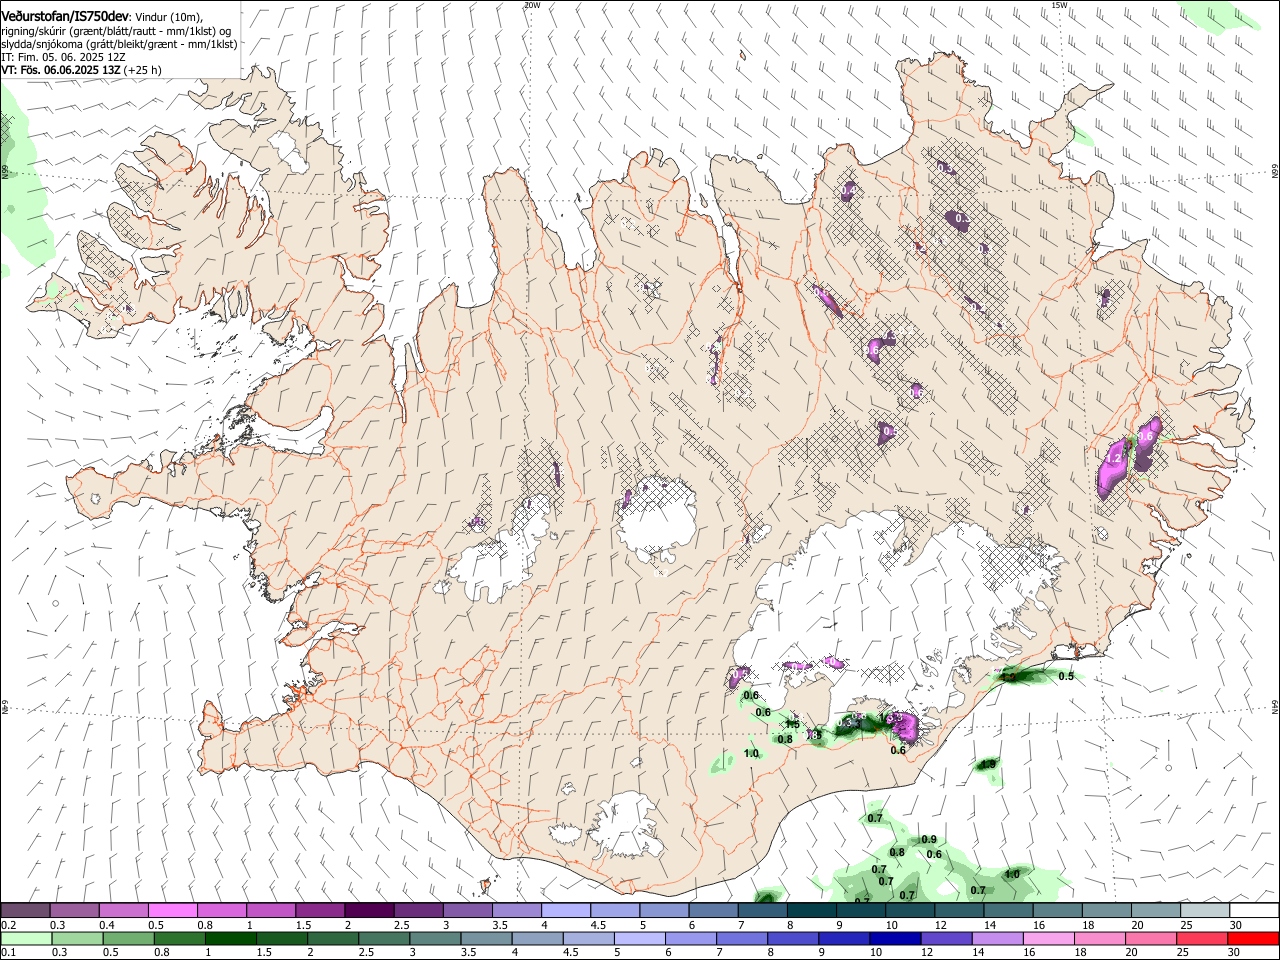Click the '0.9' precipitation value offshore south
This screenshot has height=960, width=1280.
[x=929, y=840]
